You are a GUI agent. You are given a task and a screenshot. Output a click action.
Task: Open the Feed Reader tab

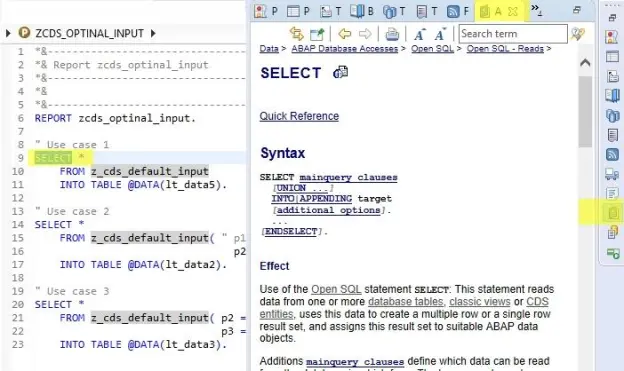(458, 11)
